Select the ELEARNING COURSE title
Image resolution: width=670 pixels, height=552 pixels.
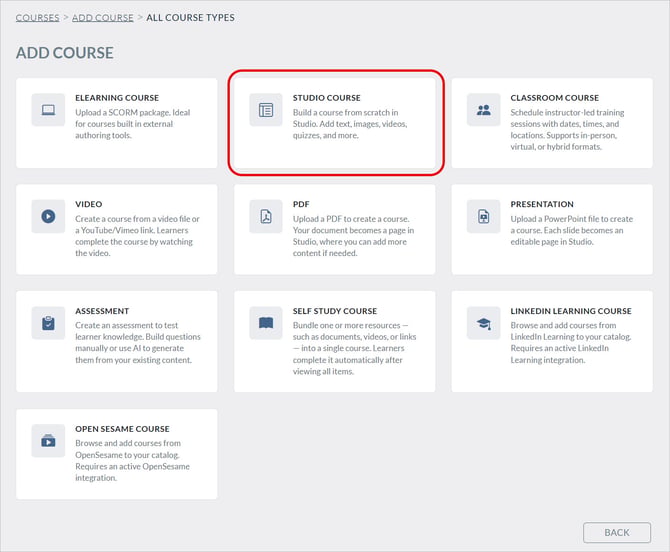point(117,97)
